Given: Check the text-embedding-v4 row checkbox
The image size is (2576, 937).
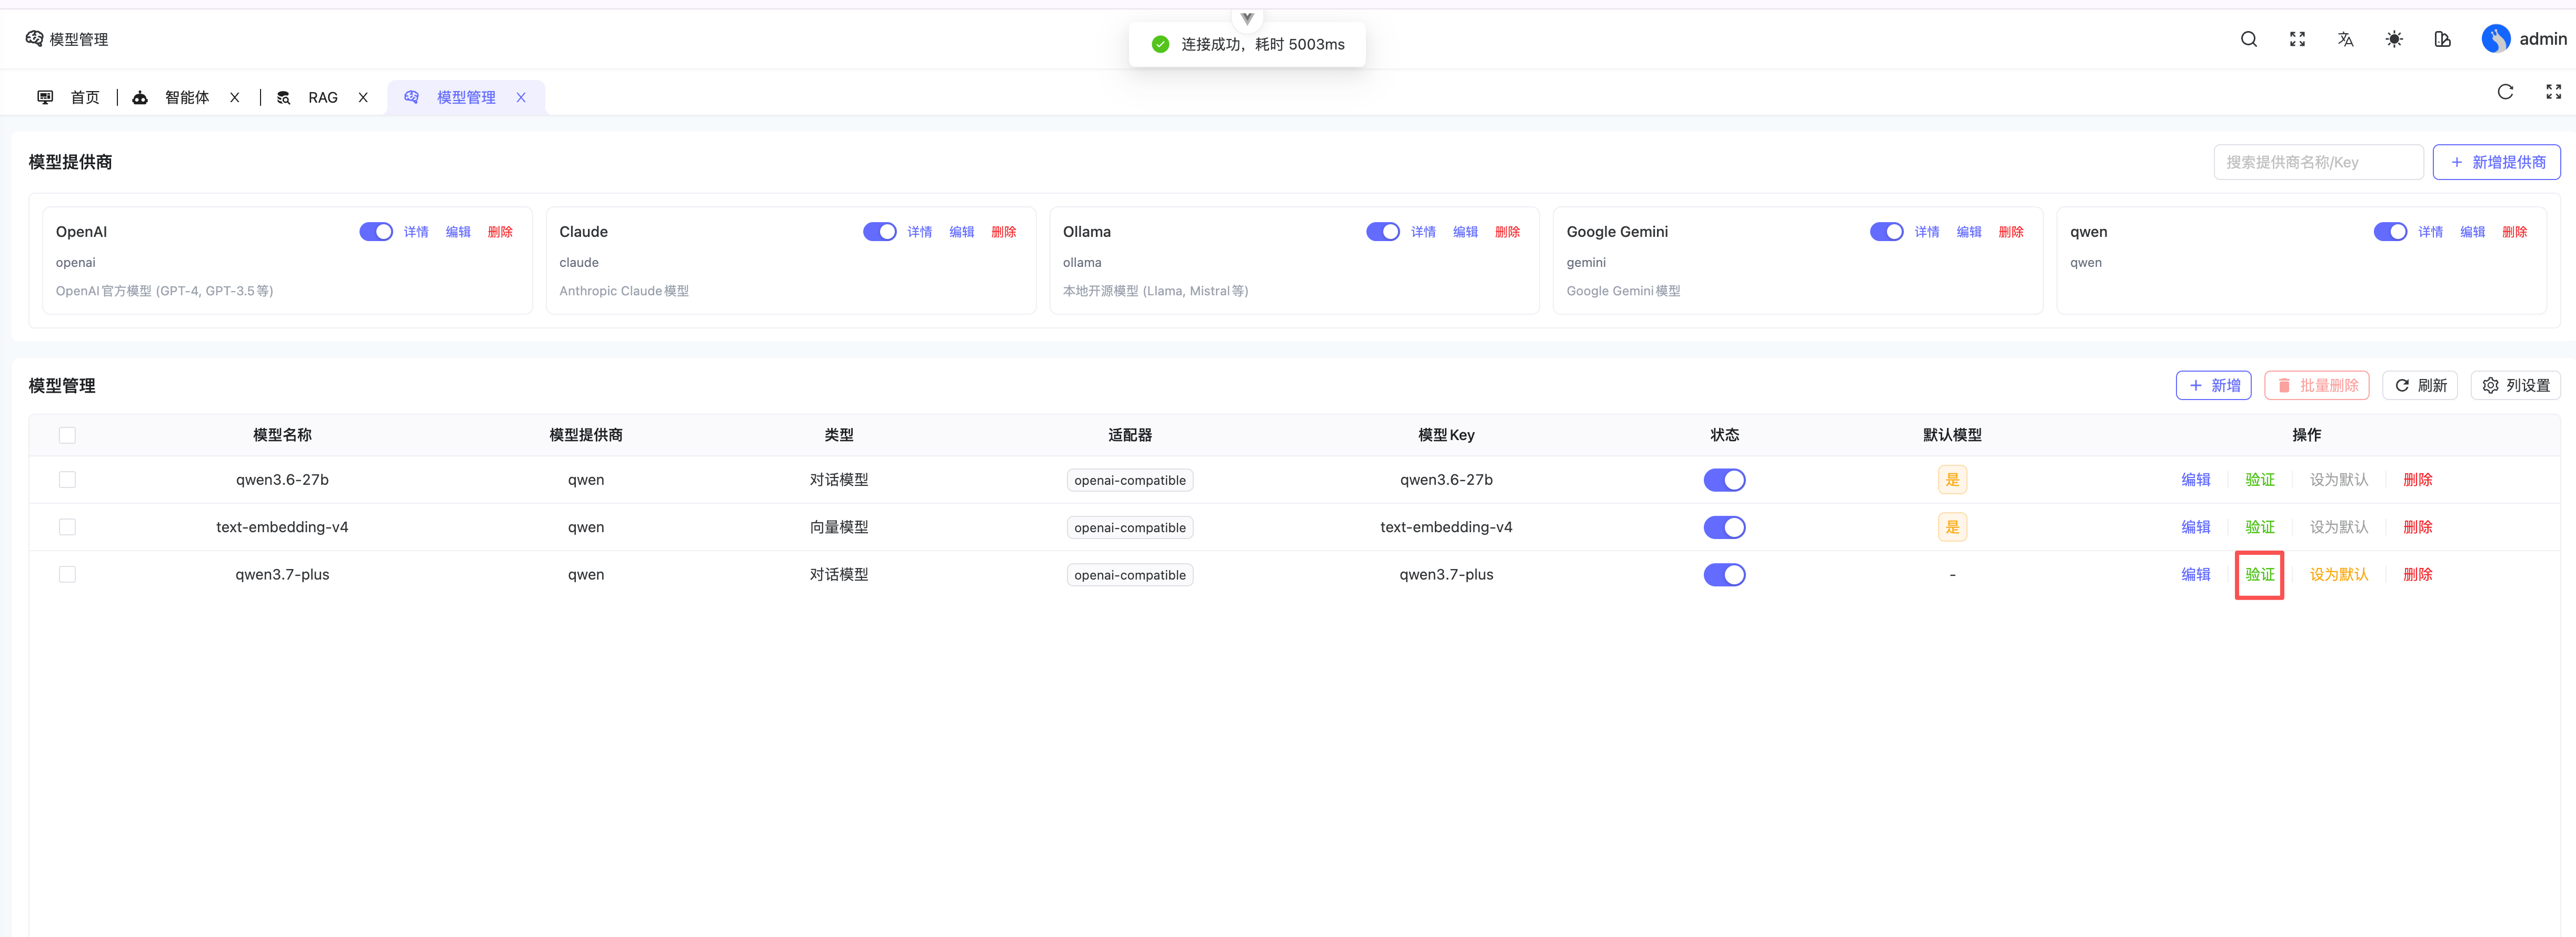Looking at the screenshot, I should (x=67, y=527).
